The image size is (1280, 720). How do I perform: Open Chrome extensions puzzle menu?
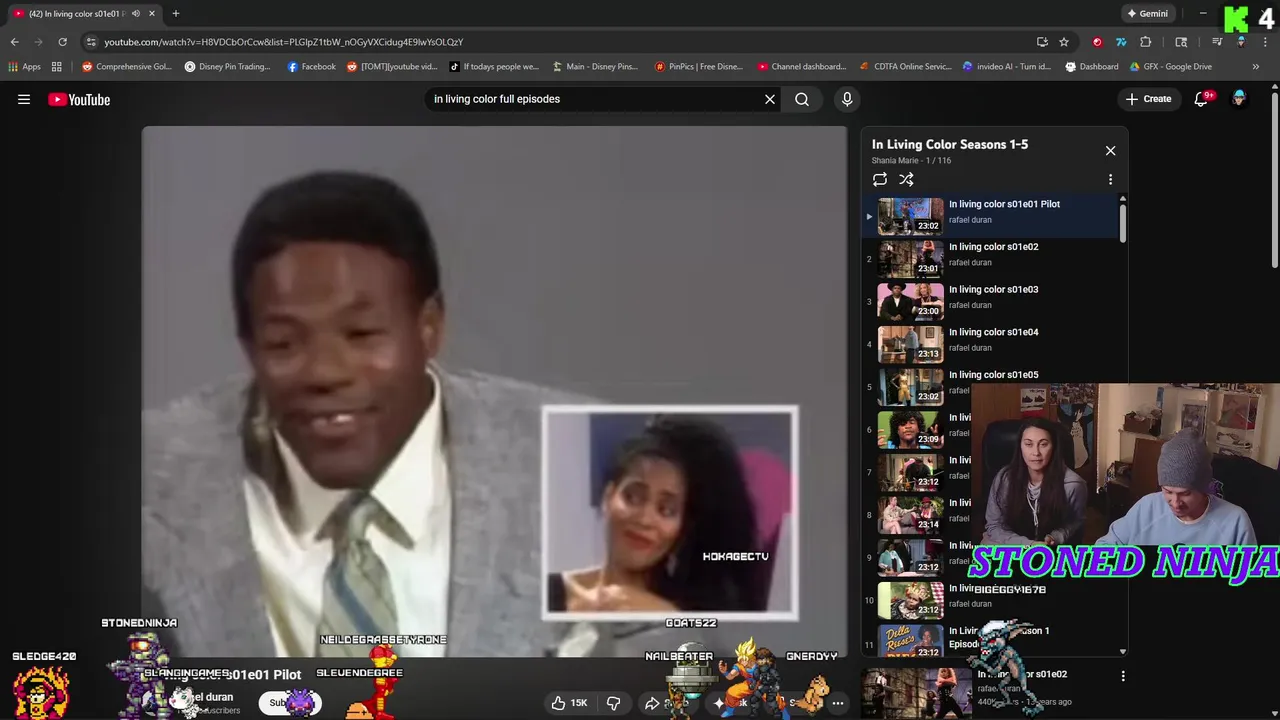click(x=1146, y=42)
